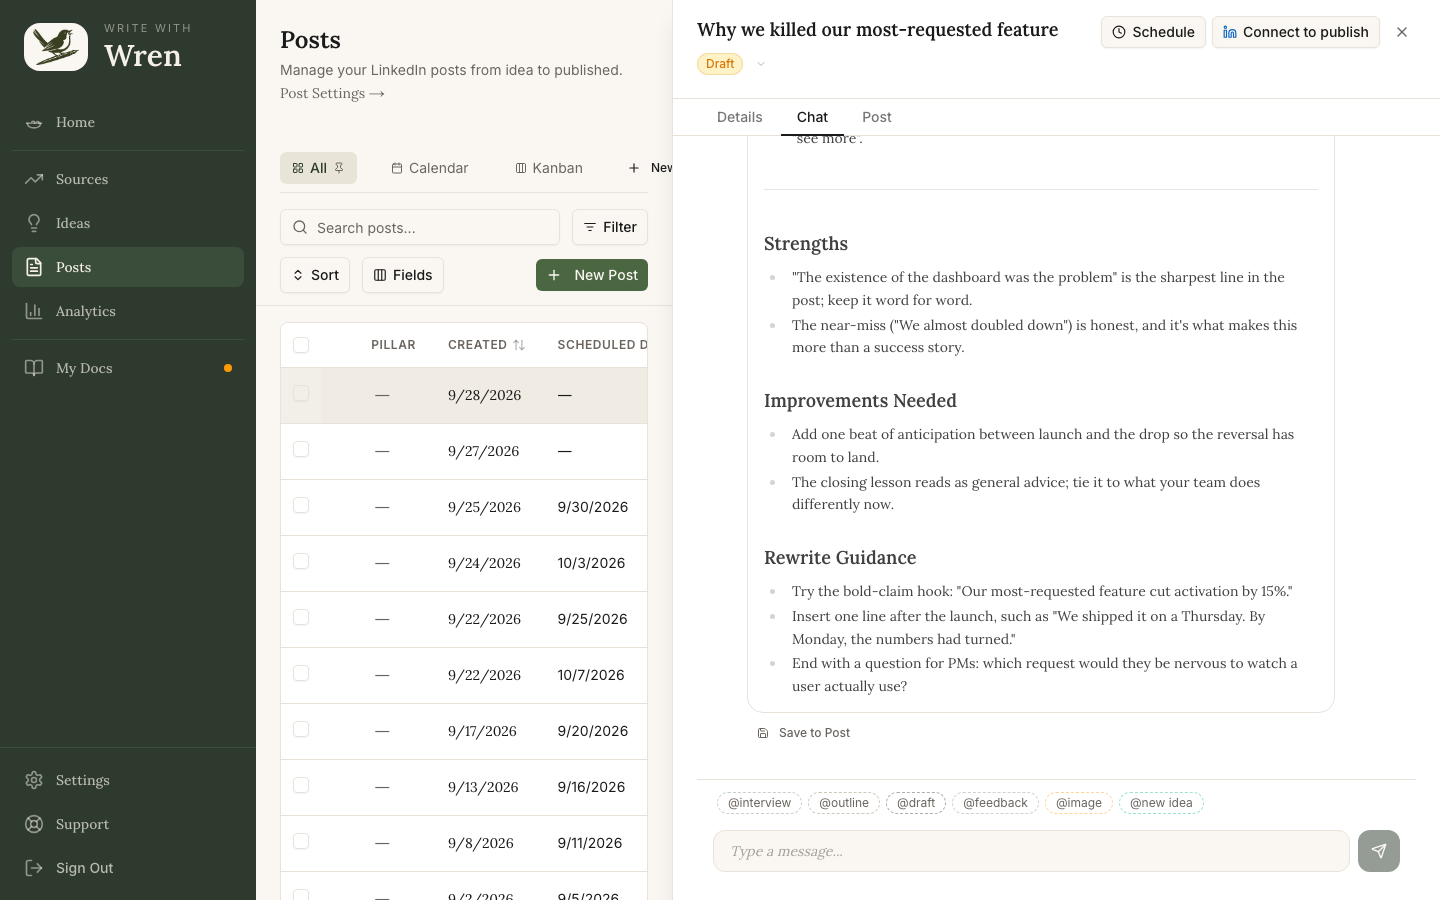
Task: Open Ideas in the sidebar
Action: pyautogui.click(x=128, y=223)
